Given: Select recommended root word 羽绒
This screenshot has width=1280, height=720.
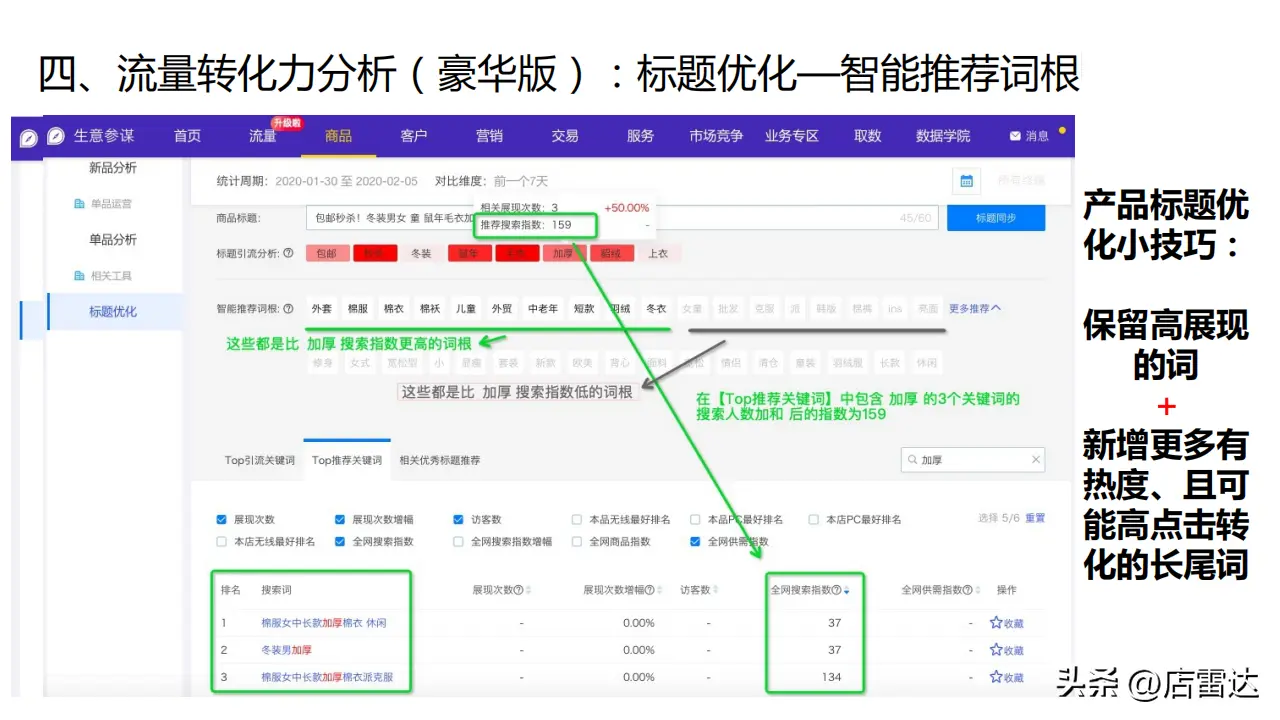Looking at the screenshot, I should point(620,309).
